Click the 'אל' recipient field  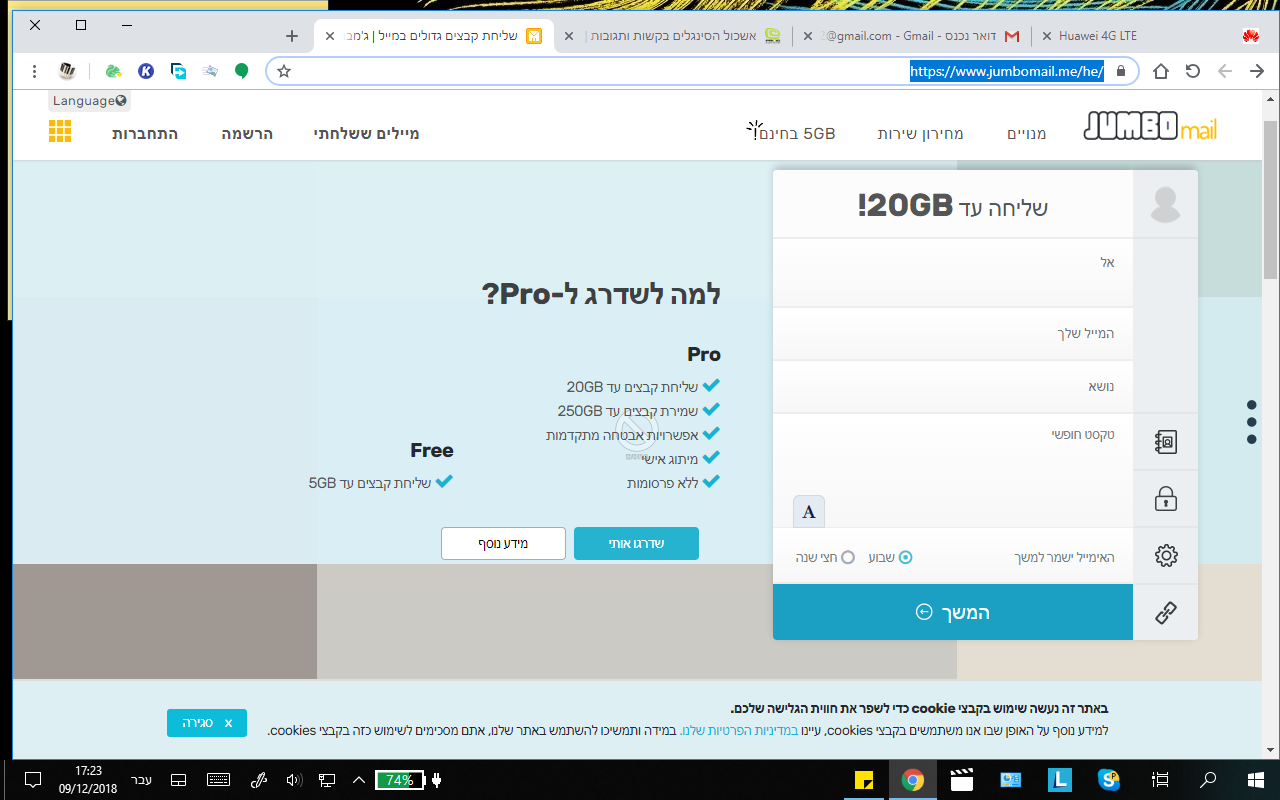coord(953,272)
